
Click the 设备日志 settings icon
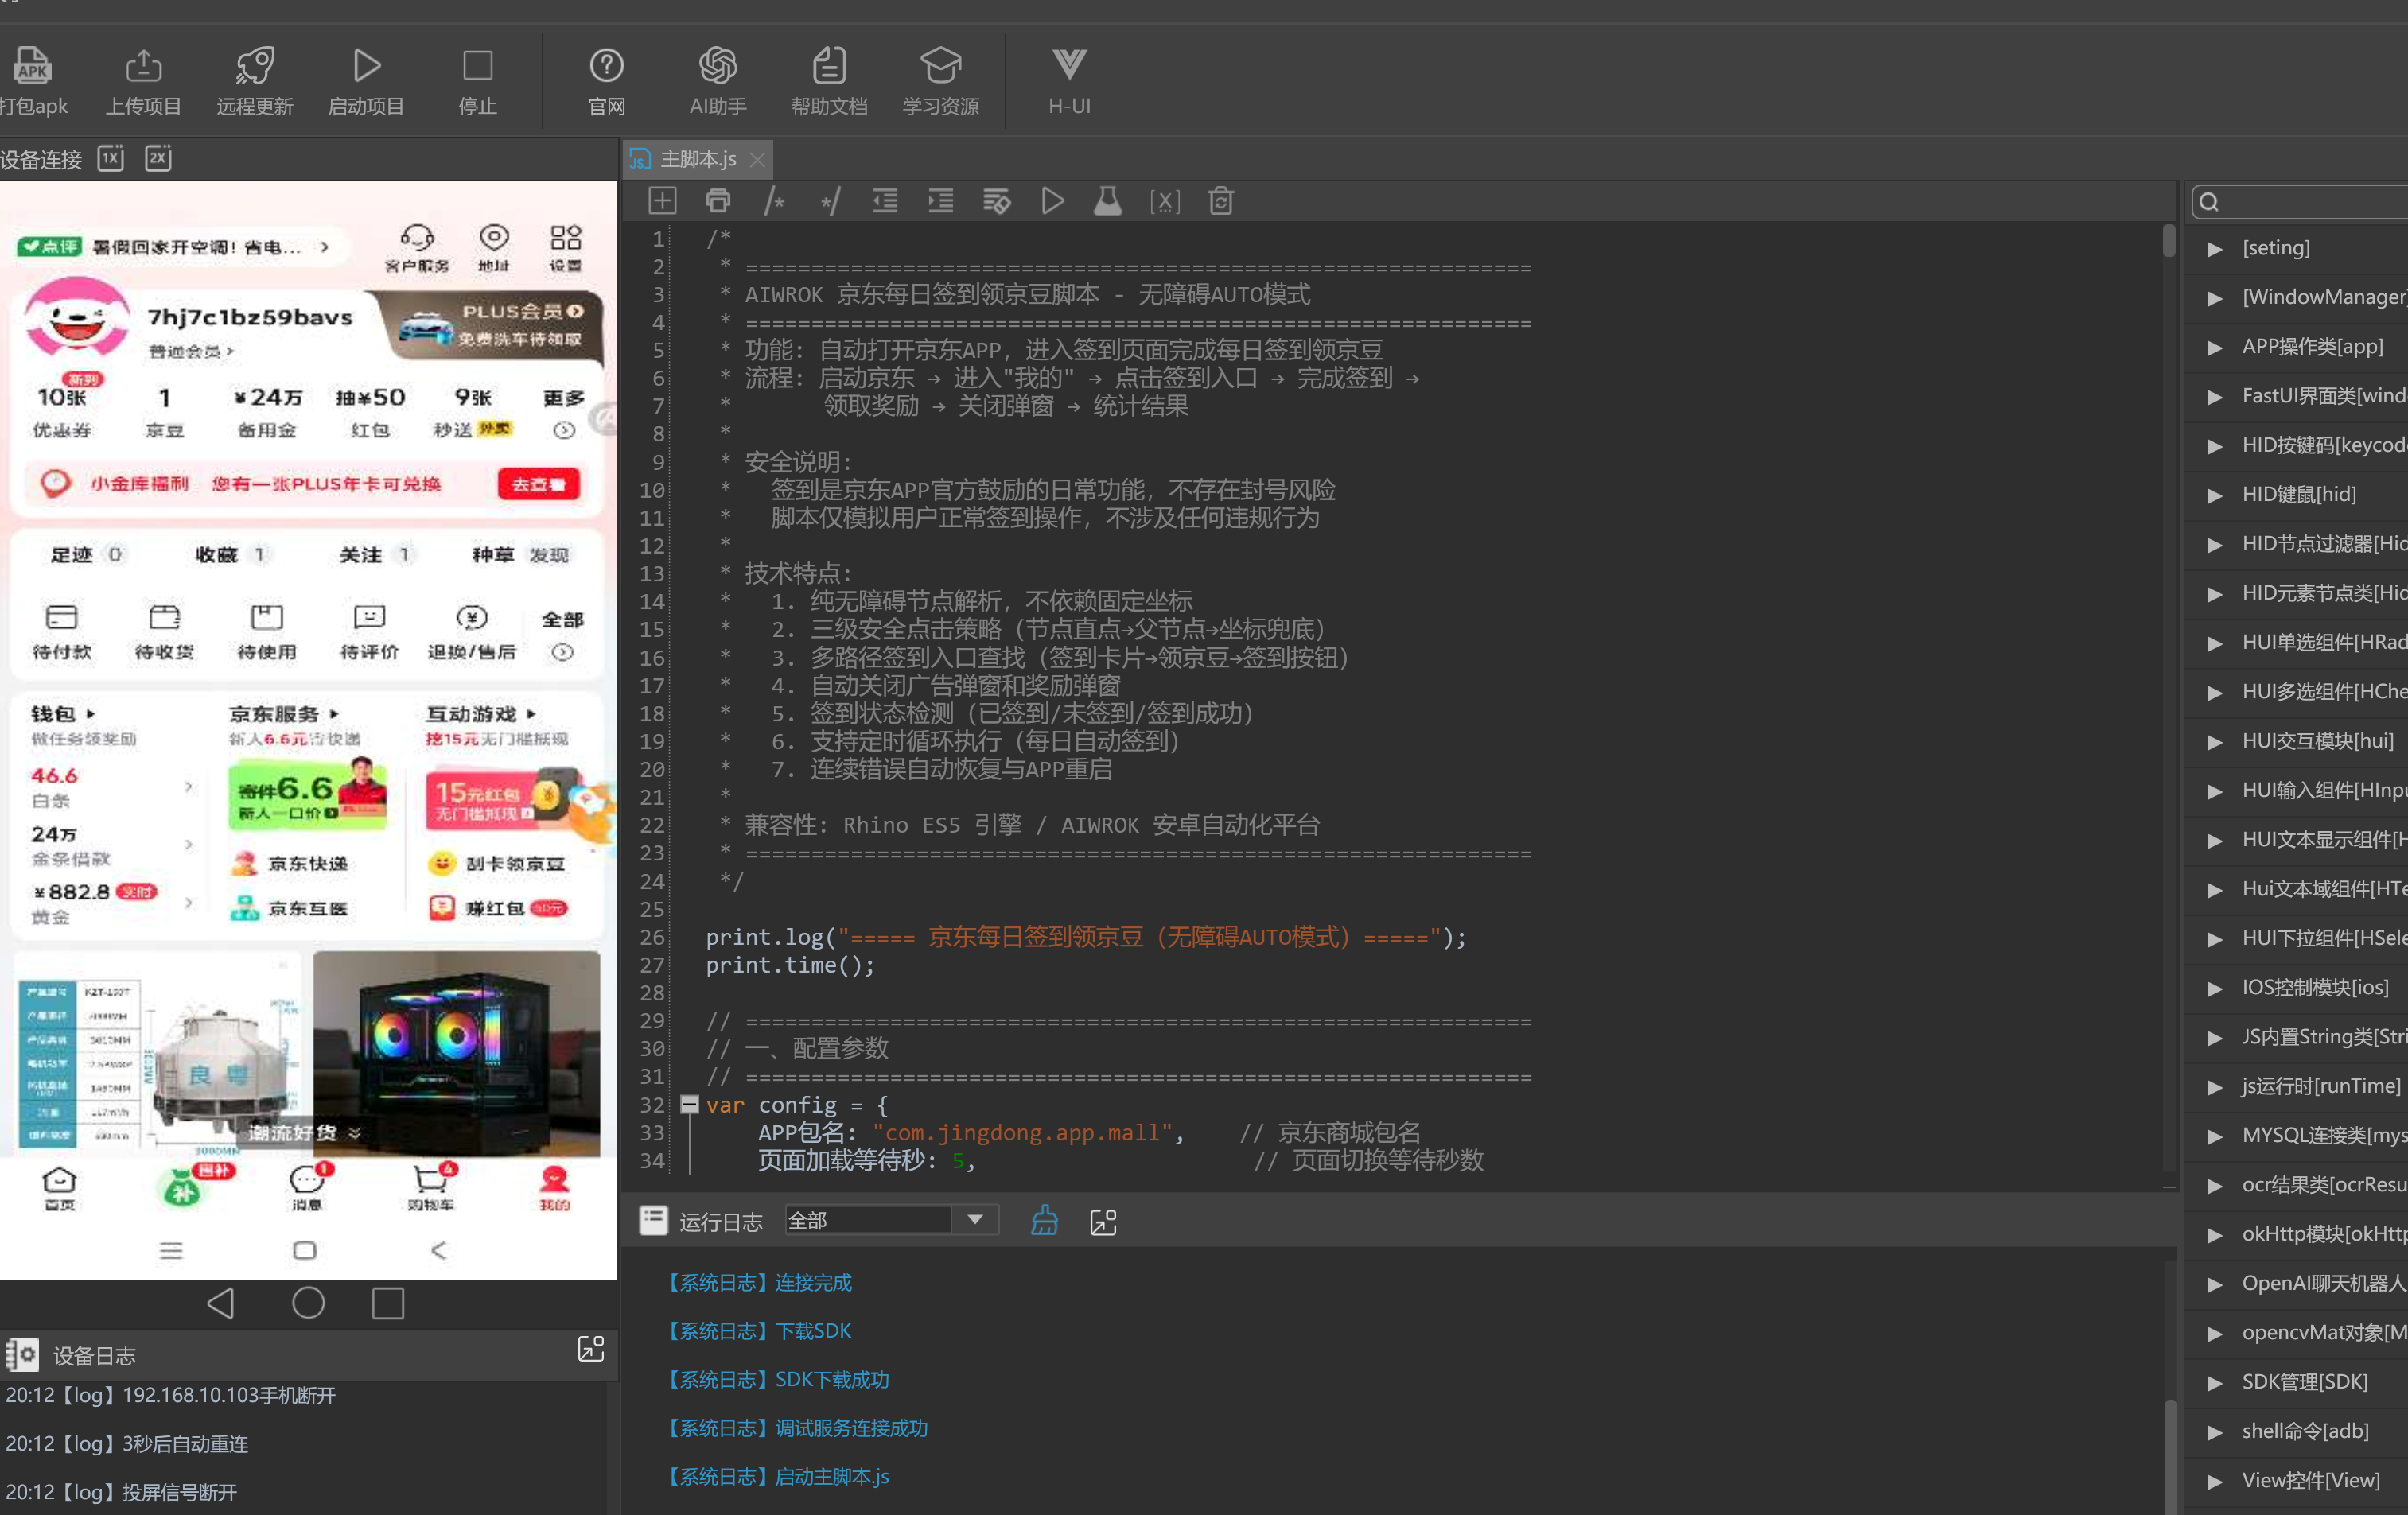(x=22, y=1355)
